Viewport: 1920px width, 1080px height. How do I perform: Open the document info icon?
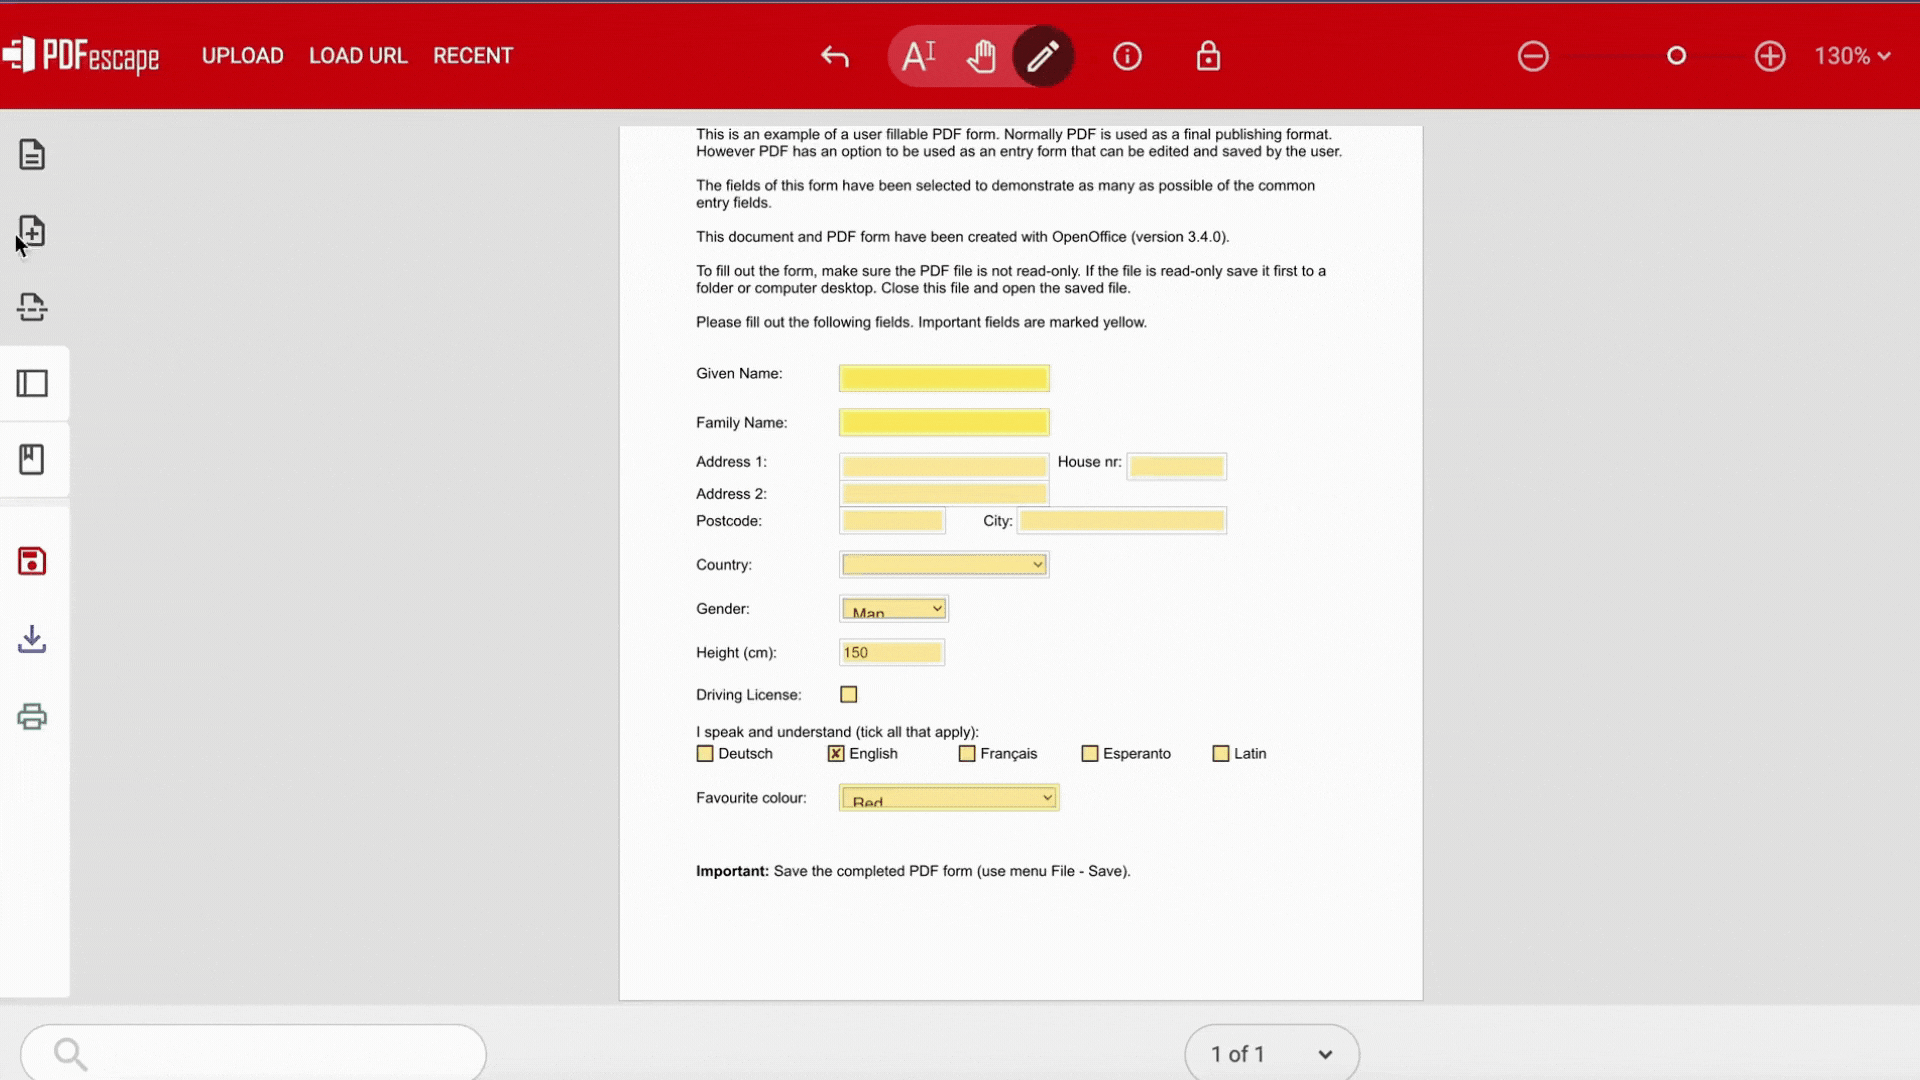pyautogui.click(x=1127, y=57)
